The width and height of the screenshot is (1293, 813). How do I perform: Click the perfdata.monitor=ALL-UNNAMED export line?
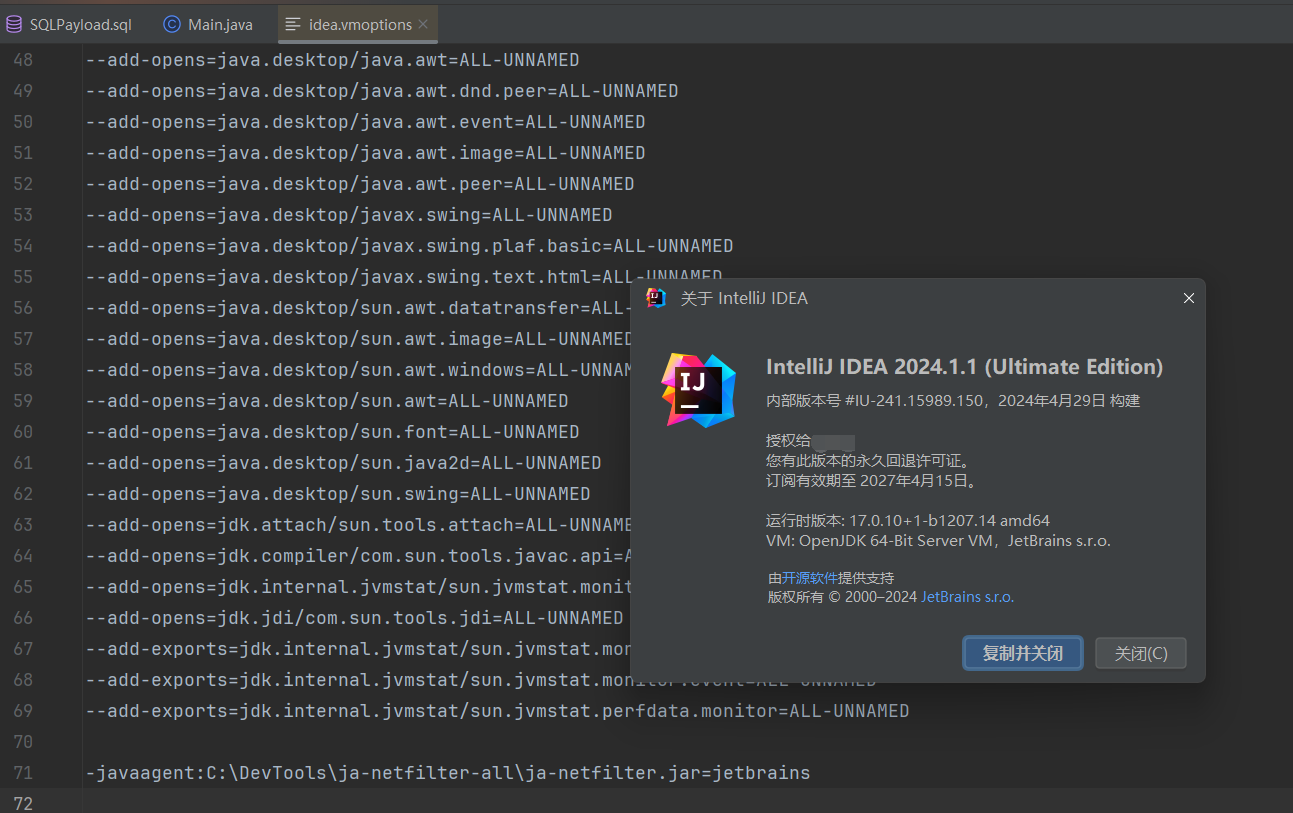[x=497, y=711]
